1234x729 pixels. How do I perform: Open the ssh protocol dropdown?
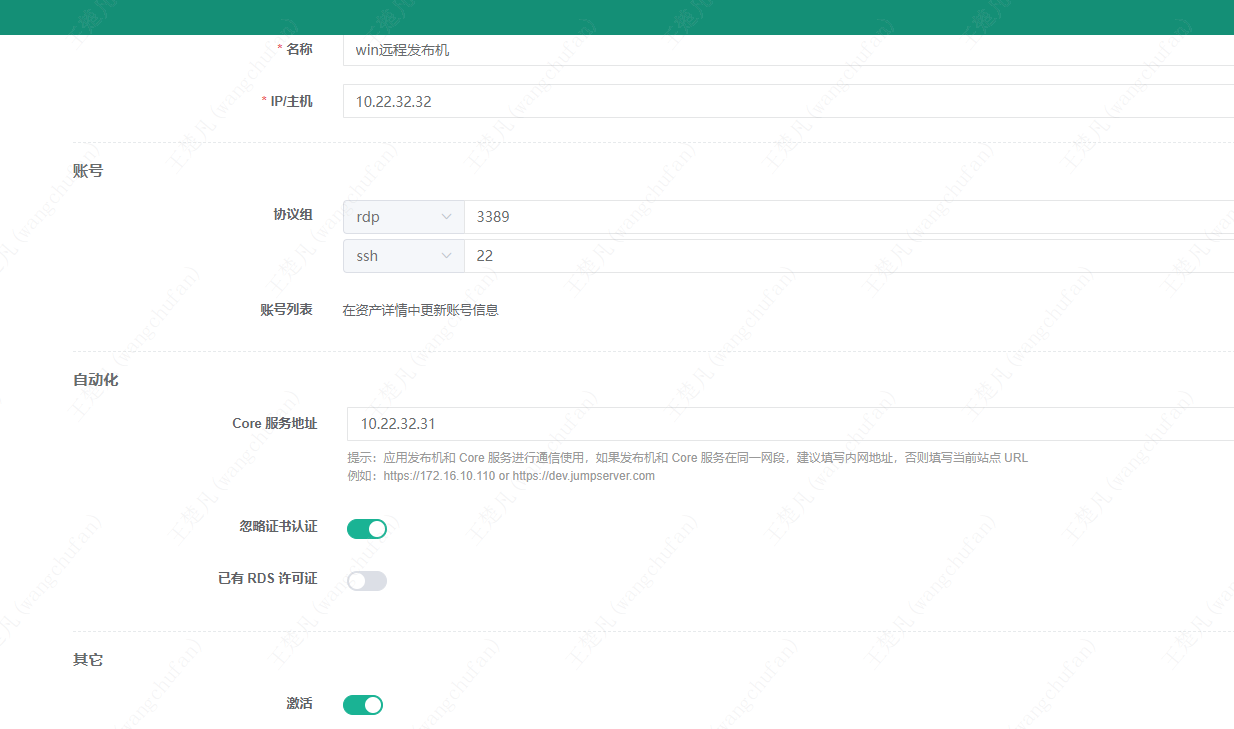click(404, 256)
